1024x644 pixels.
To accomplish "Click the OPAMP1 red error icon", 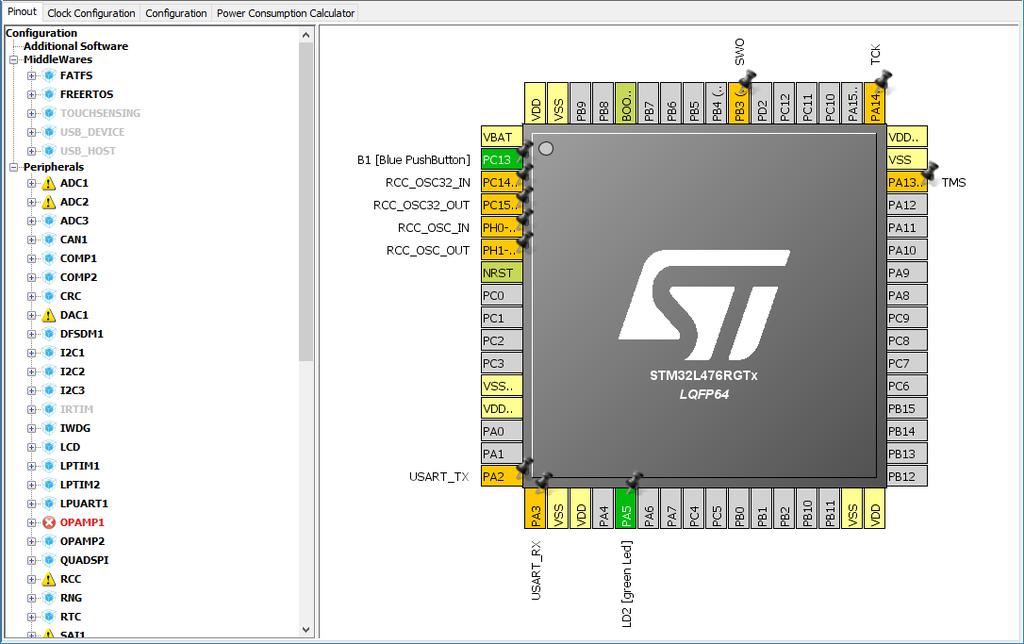I will point(49,523).
